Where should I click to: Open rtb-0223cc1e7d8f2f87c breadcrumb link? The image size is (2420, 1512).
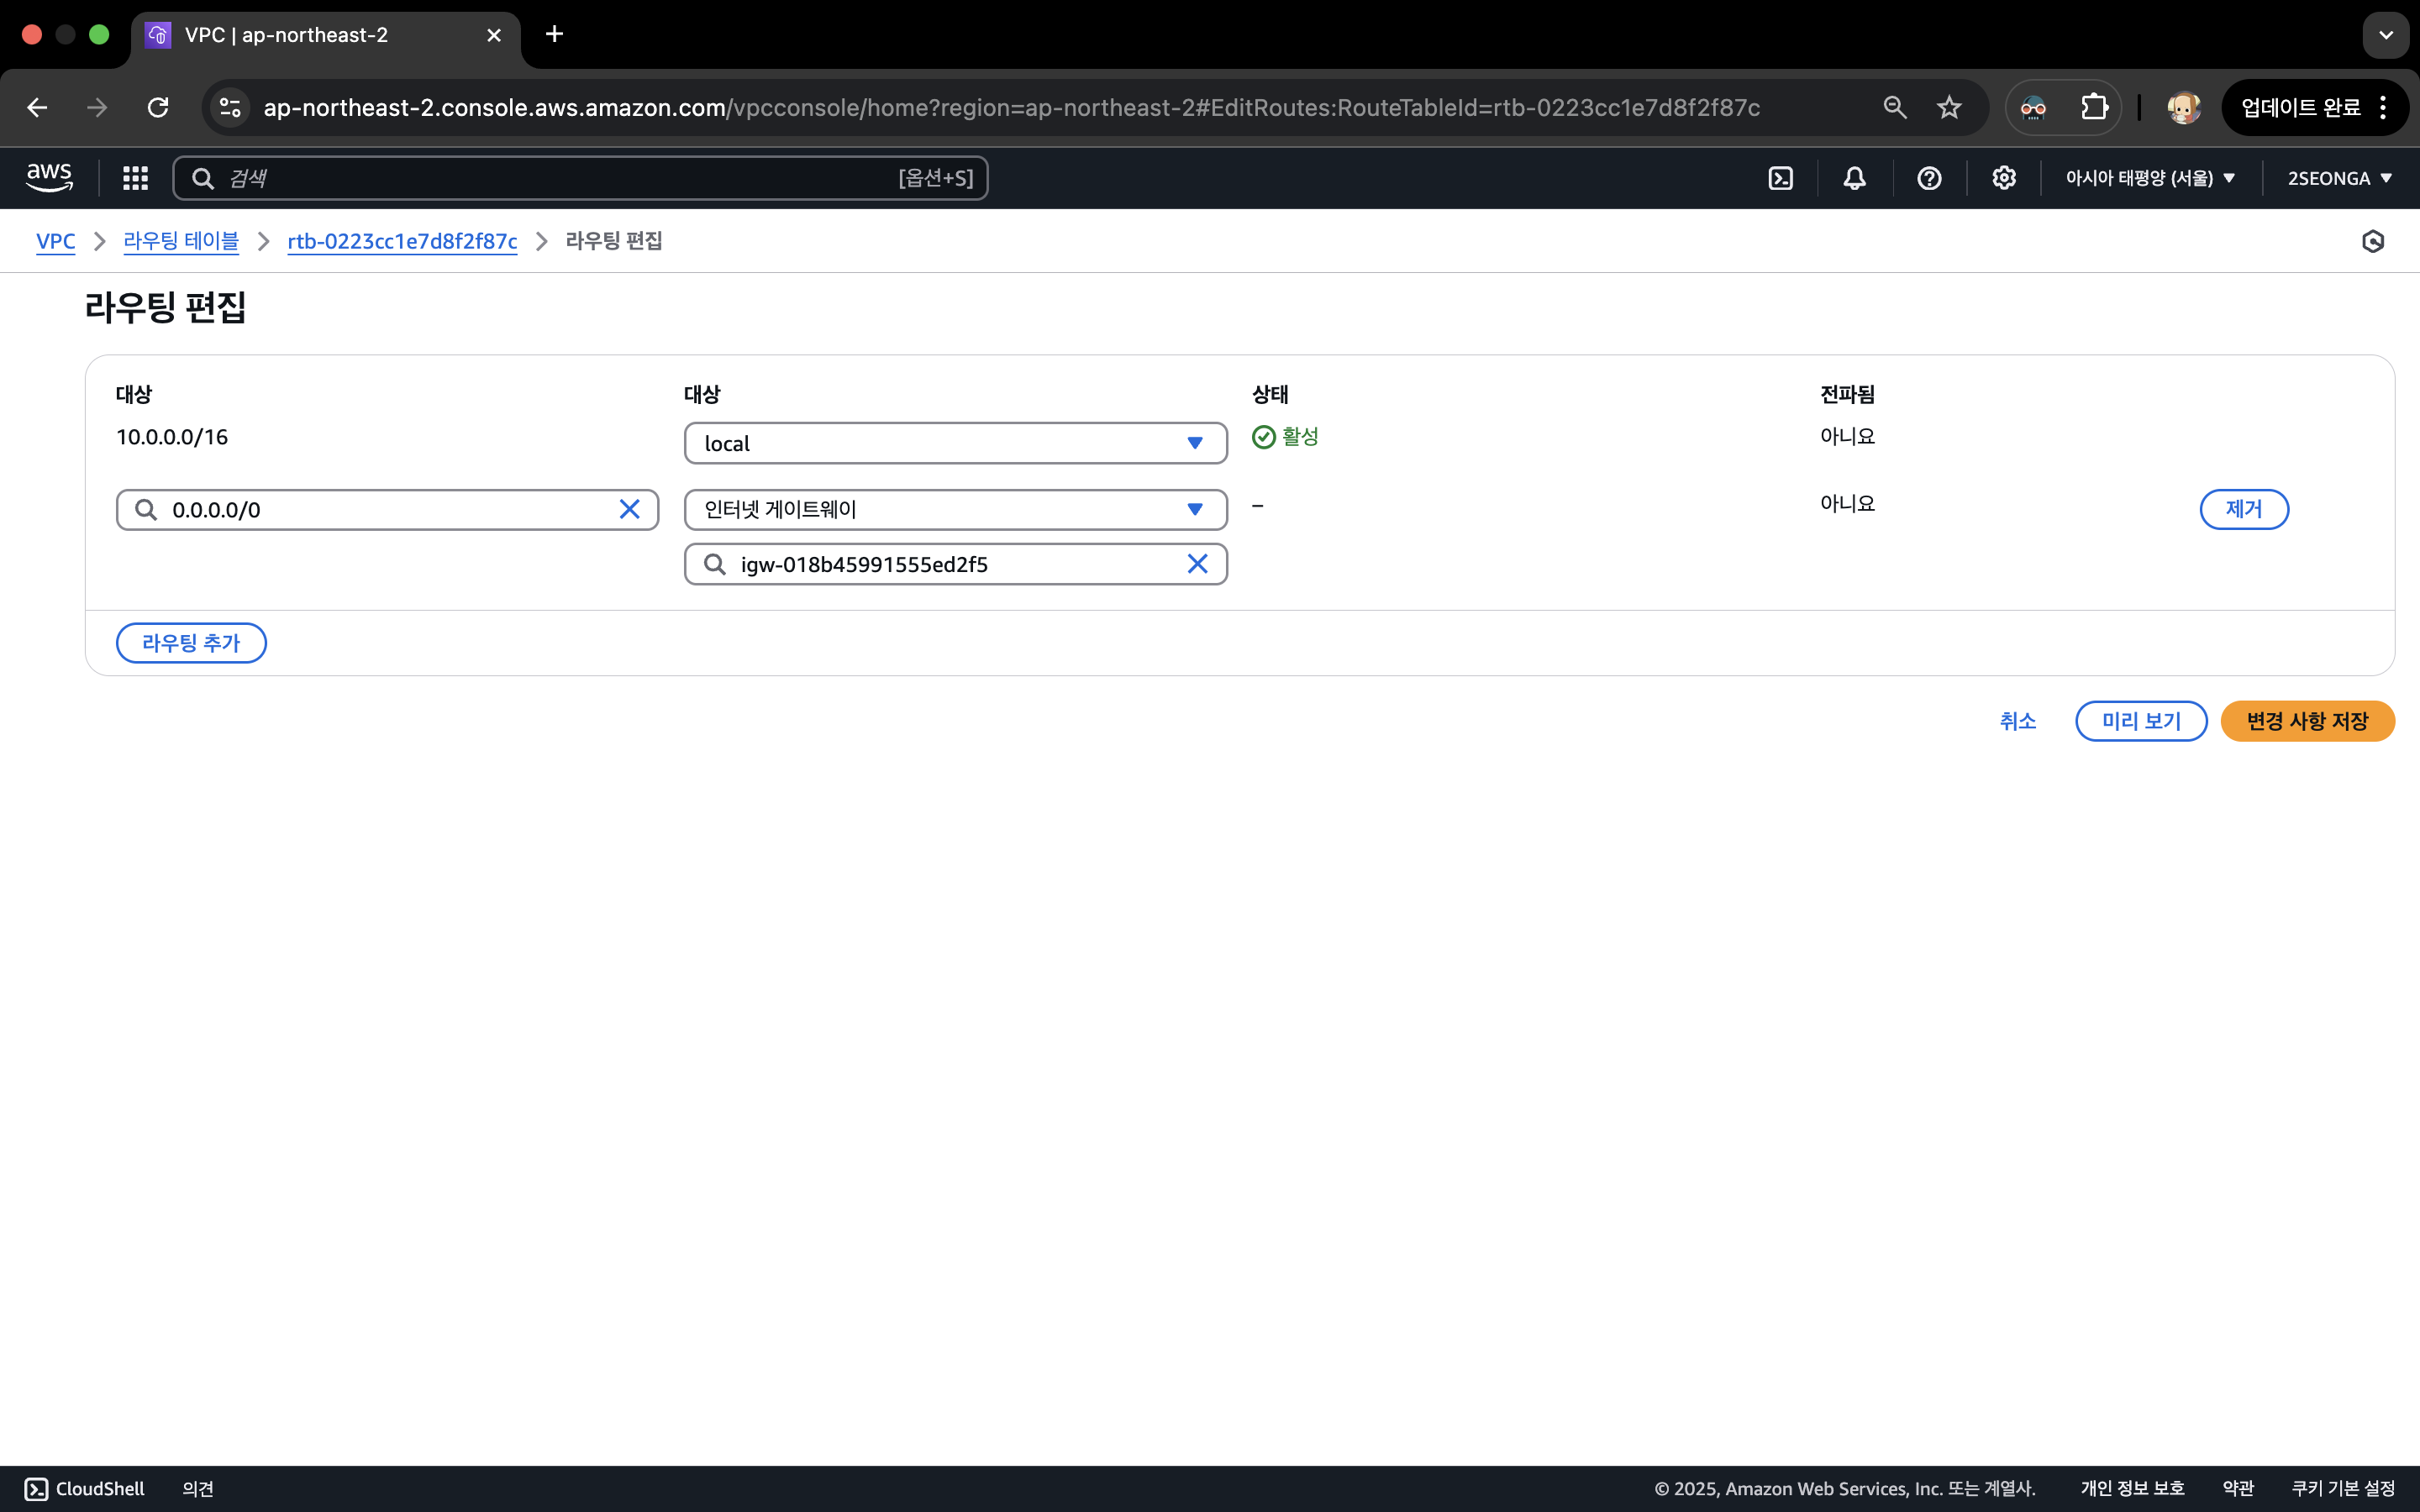(402, 241)
